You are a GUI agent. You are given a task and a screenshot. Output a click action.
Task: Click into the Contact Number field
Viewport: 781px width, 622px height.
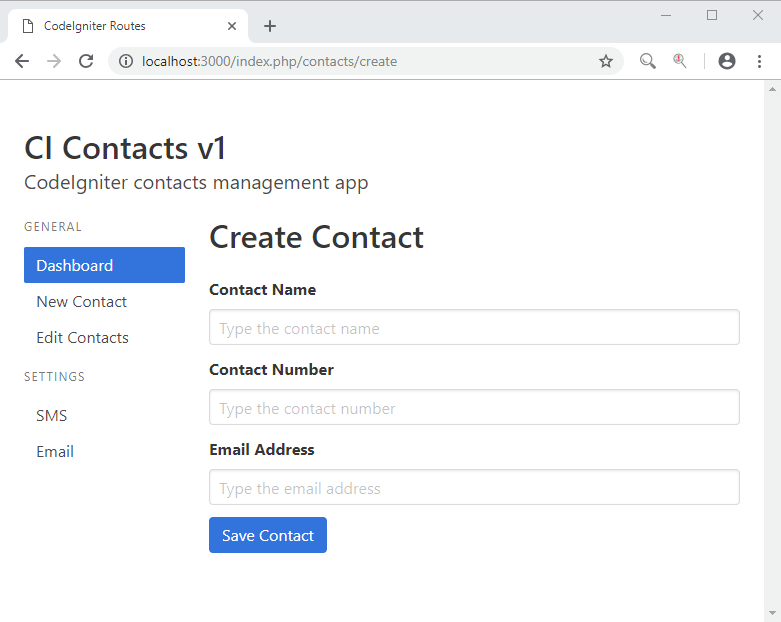[x=474, y=407]
